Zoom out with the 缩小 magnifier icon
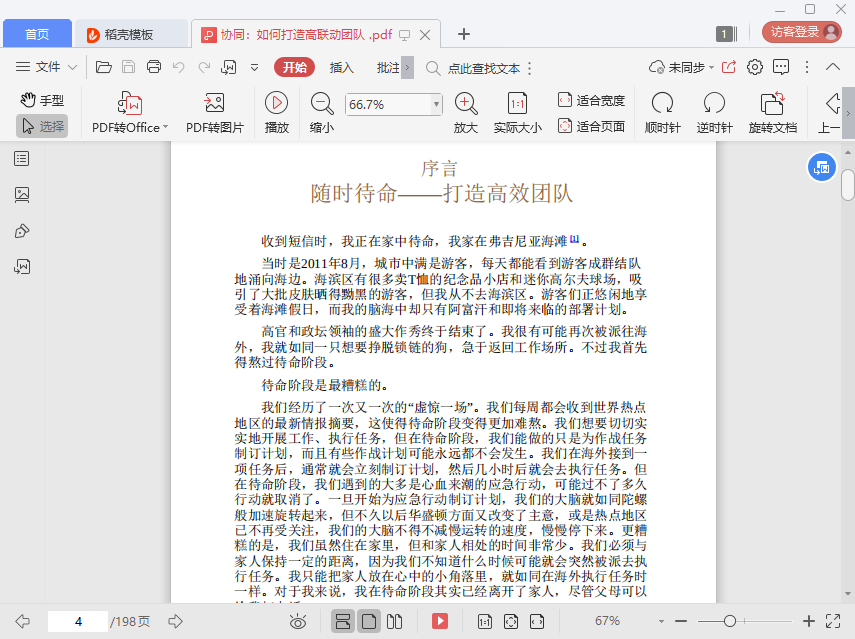 coord(322,103)
